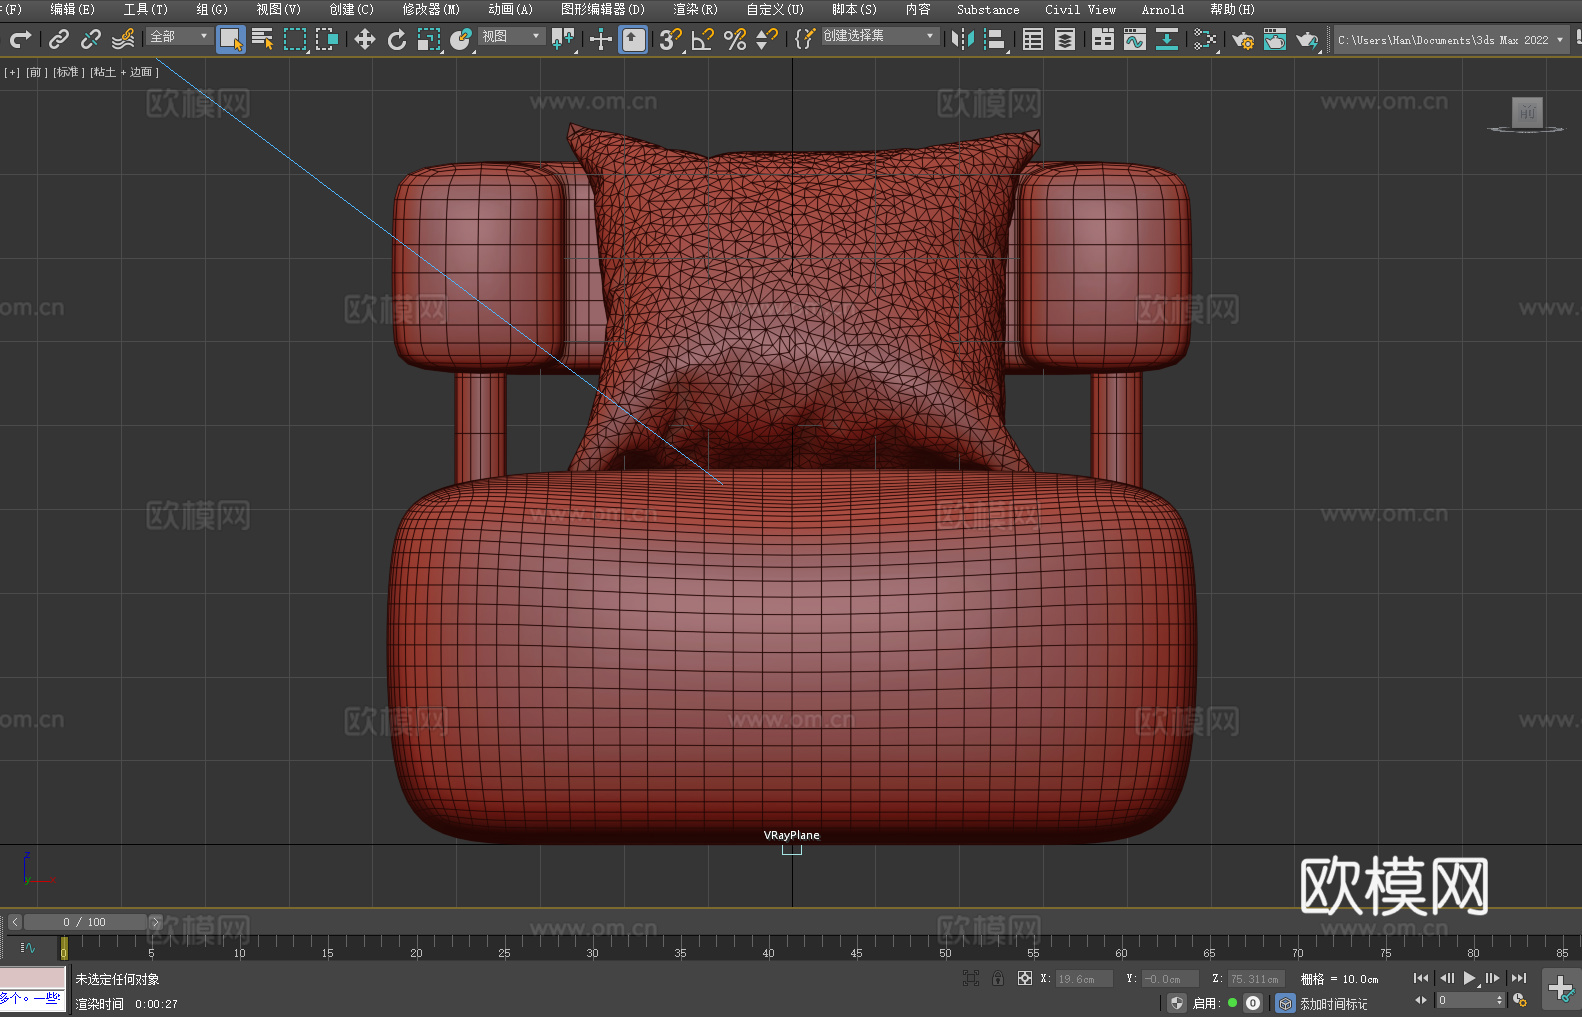Toggle Percent Snap
The width and height of the screenshot is (1582, 1017).
click(735, 39)
